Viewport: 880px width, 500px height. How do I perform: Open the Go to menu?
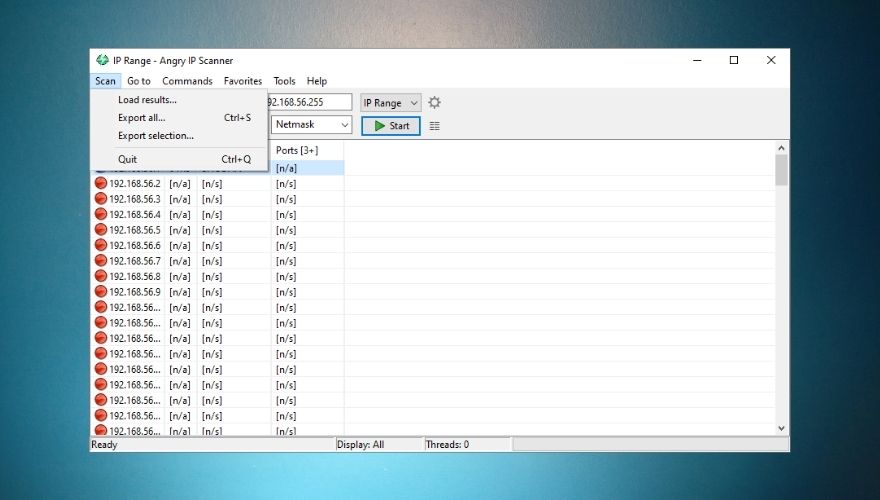coord(139,81)
